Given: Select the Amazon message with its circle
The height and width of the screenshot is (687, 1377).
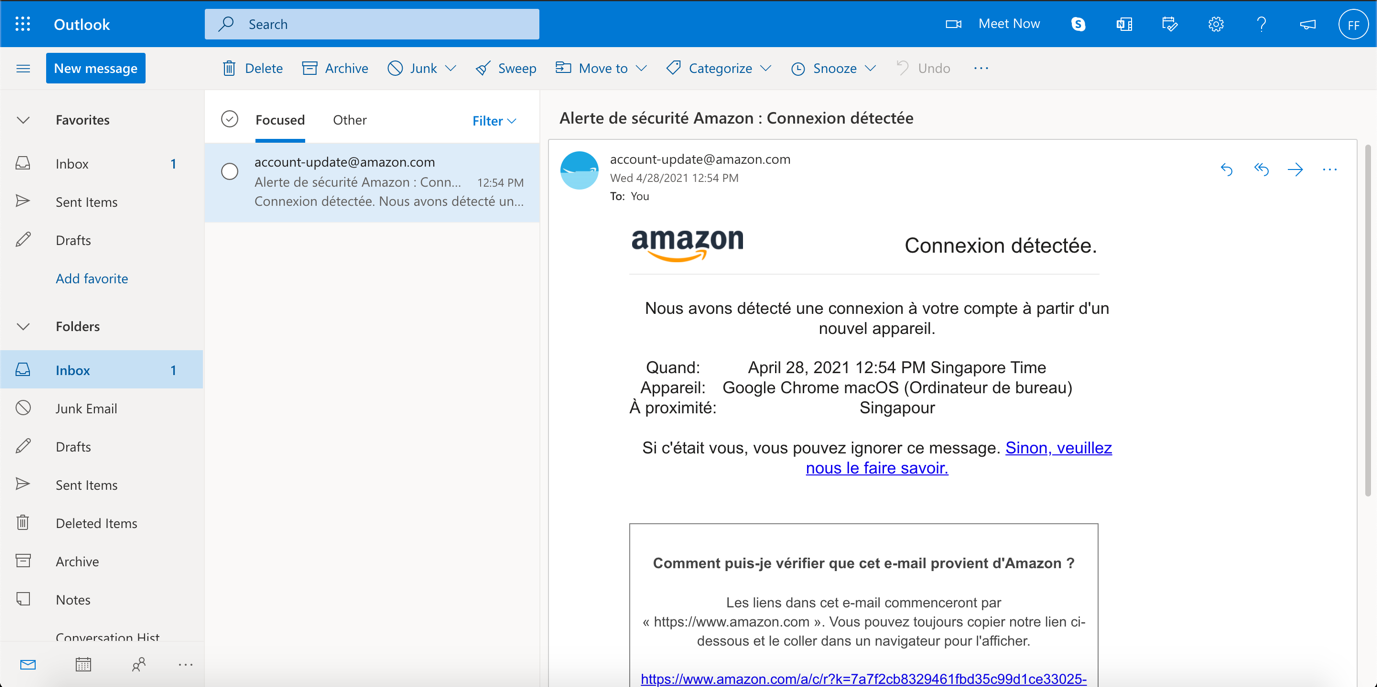Looking at the screenshot, I should click(230, 171).
